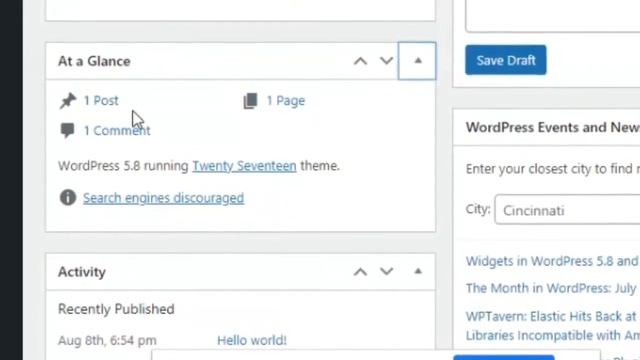The height and width of the screenshot is (360, 640).
Task: Open the Hello world! post link
Action: pyautogui.click(x=252, y=340)
